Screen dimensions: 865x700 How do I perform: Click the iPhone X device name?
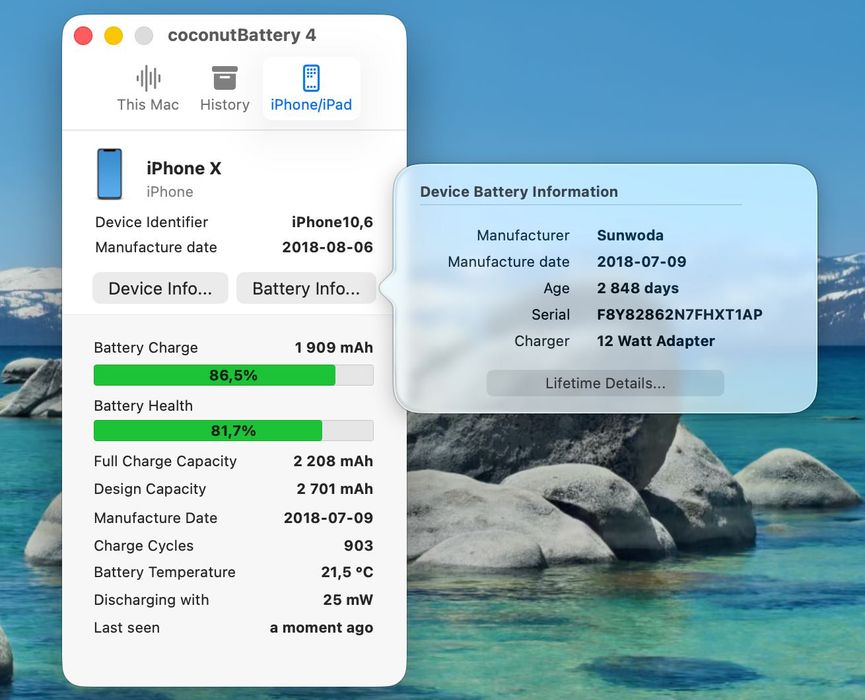tap(184, 168)
